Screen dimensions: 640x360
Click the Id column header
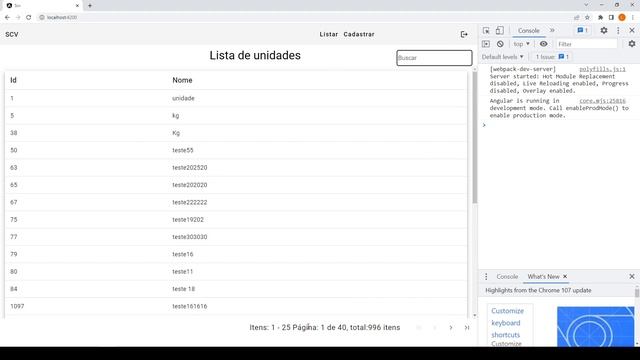13,80
